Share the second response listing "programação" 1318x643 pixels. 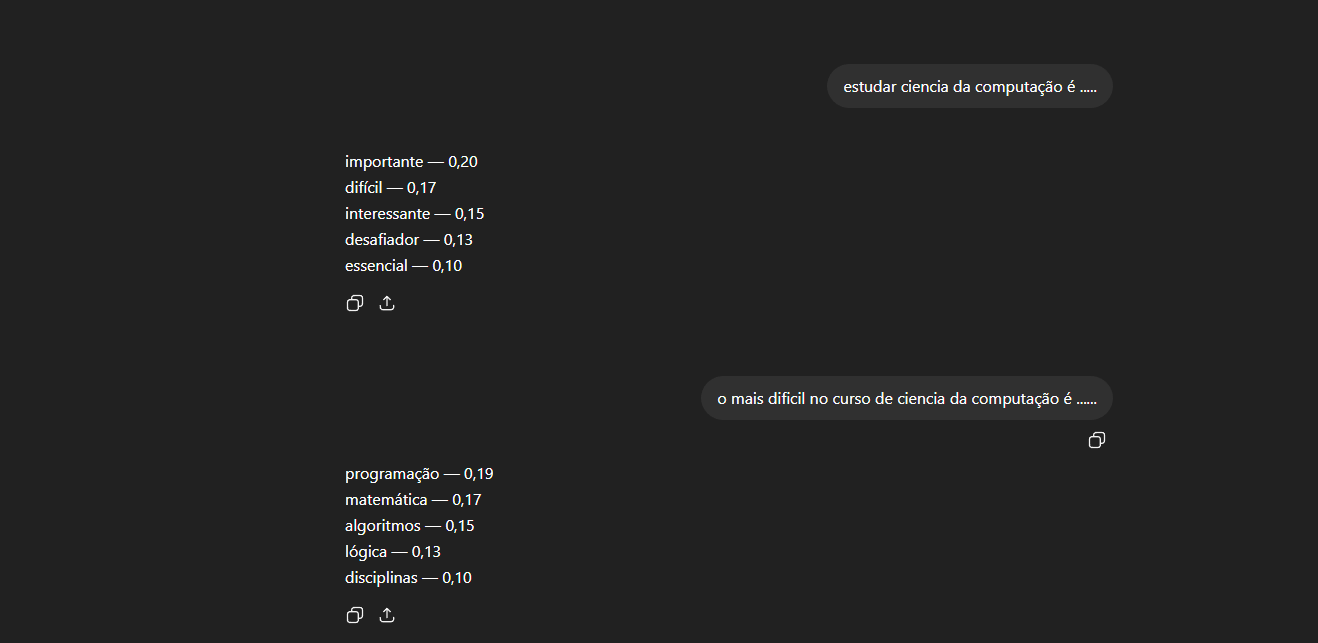387,615
